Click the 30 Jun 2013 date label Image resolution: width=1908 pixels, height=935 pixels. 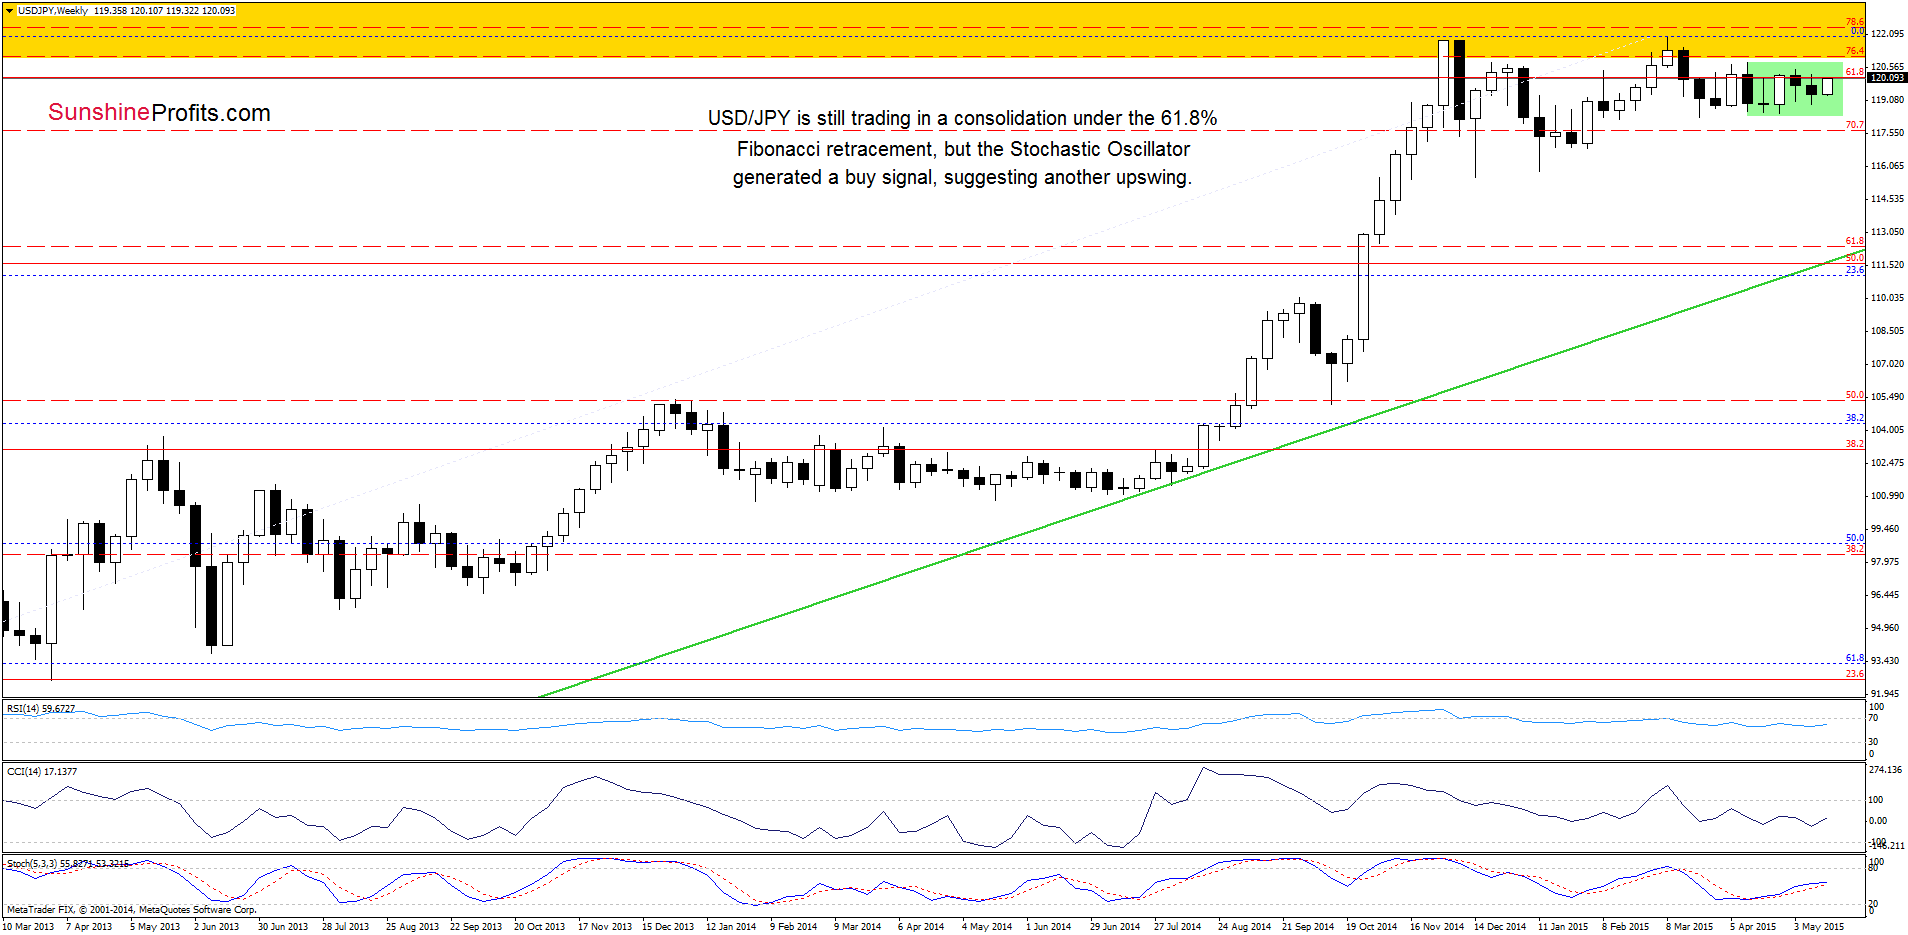pos(283,927)
